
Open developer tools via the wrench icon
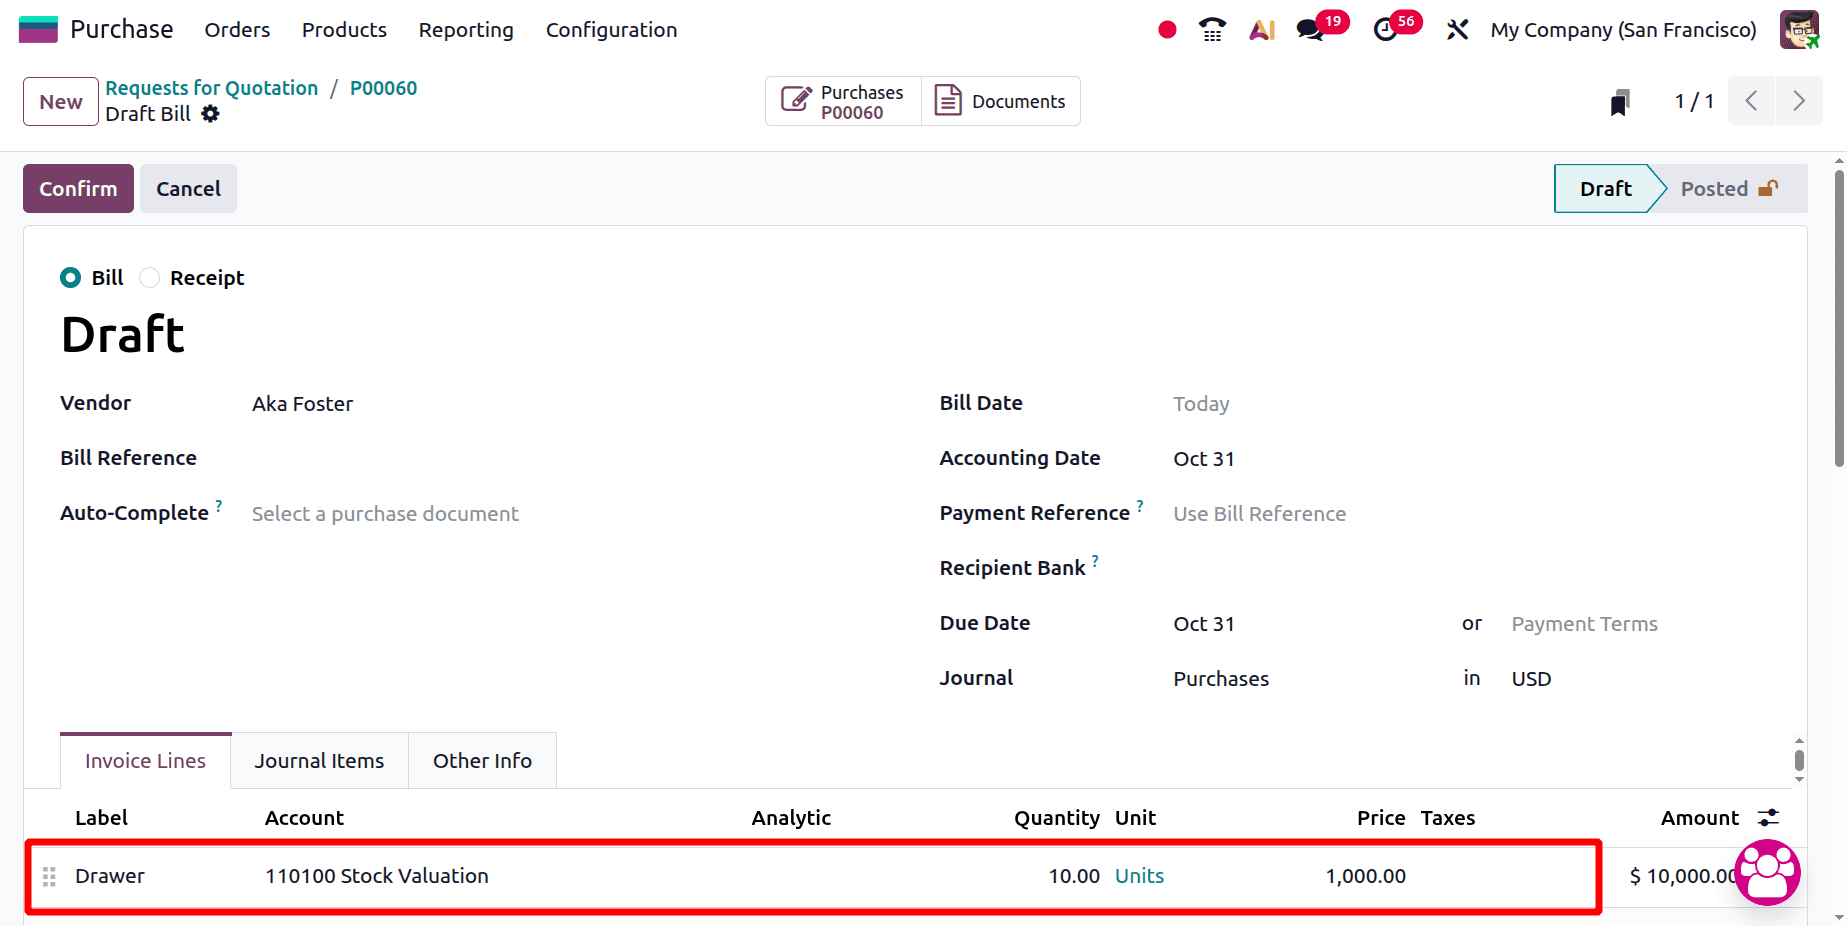click(x=1457, y=30)
